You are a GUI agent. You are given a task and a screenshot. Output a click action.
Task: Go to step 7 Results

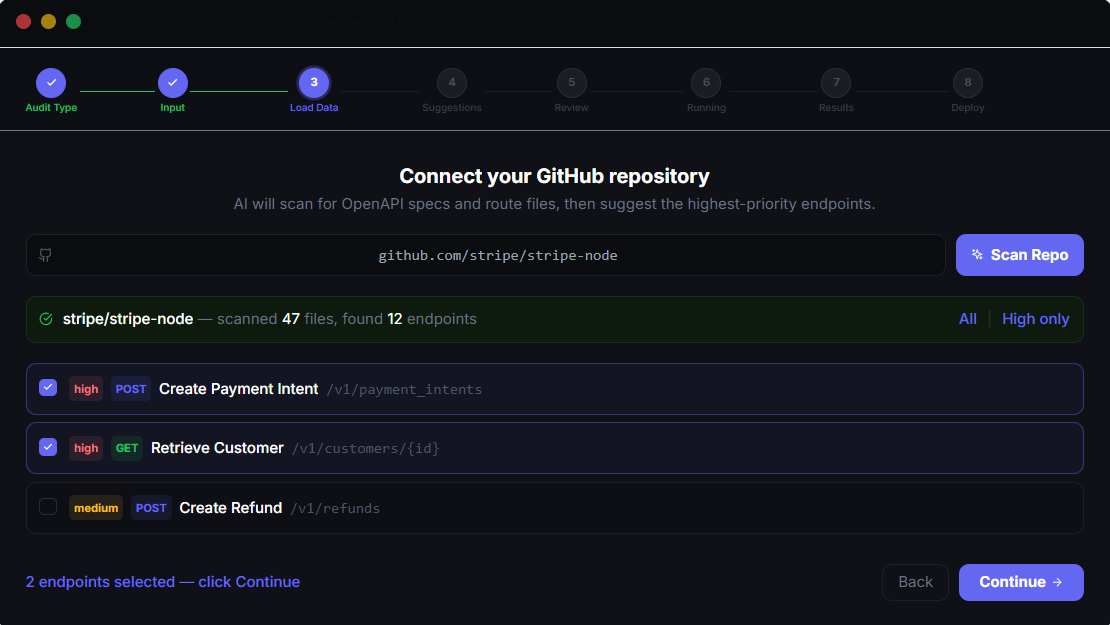(x=836, y=83)
